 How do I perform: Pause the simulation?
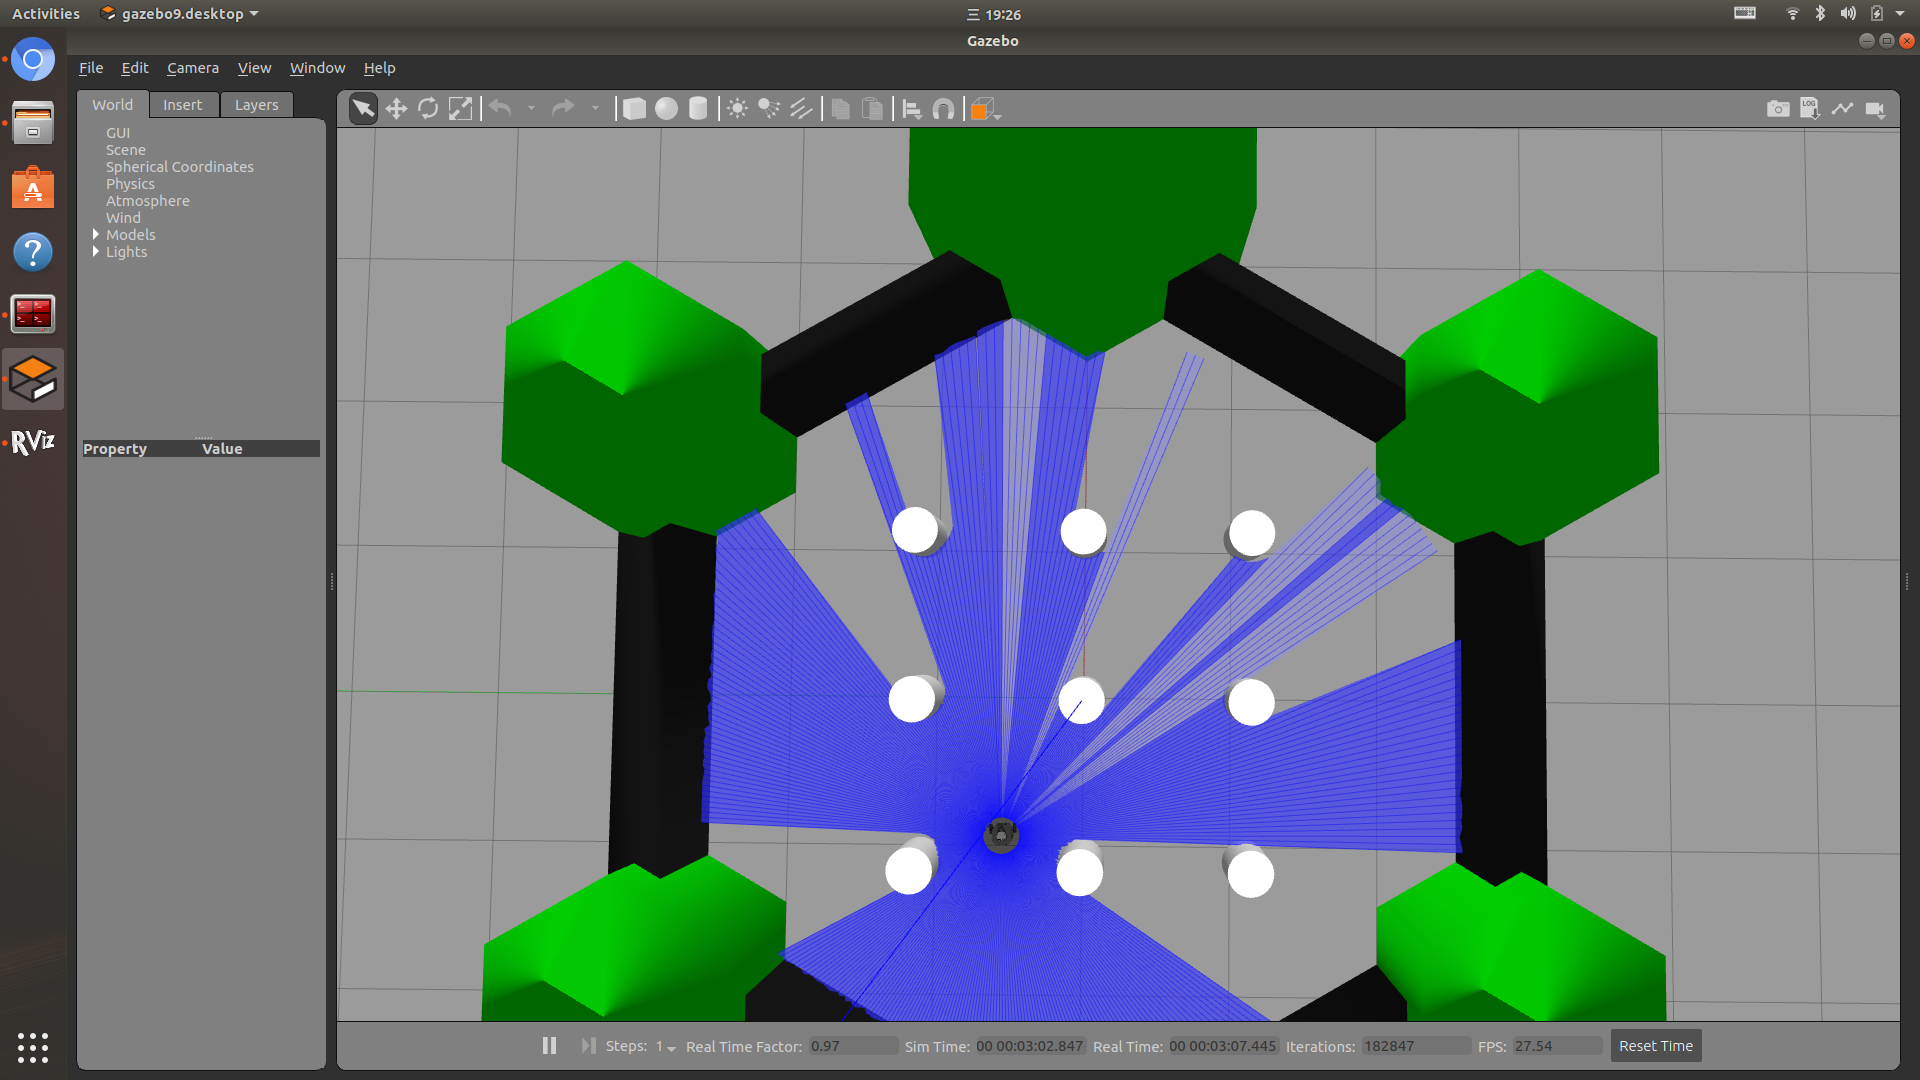pyautogui.click(x=549, y=1046)
